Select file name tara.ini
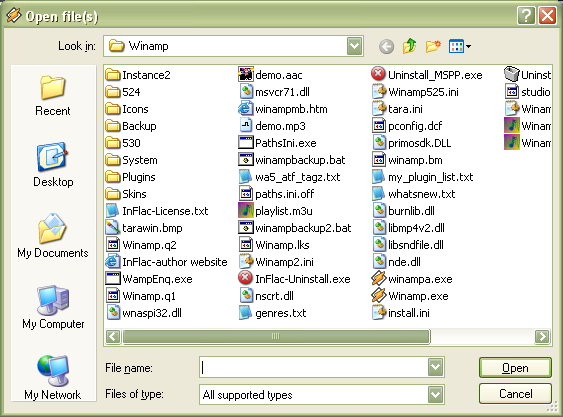Screen dimensions: 563x417 point(405,109)
